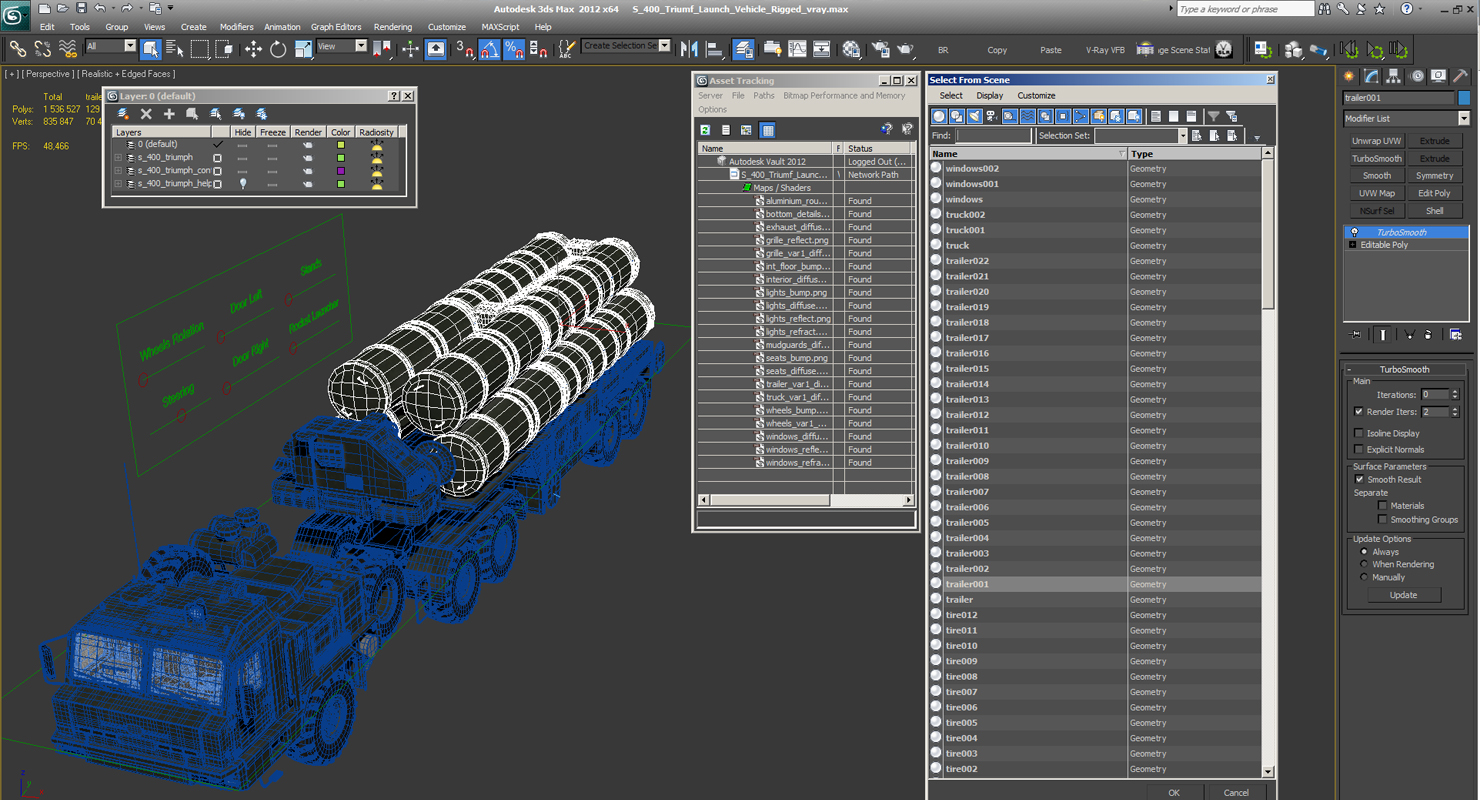Click the Symmetry modifier button
Screen dimensions: 1480x800
point(1434,176)
